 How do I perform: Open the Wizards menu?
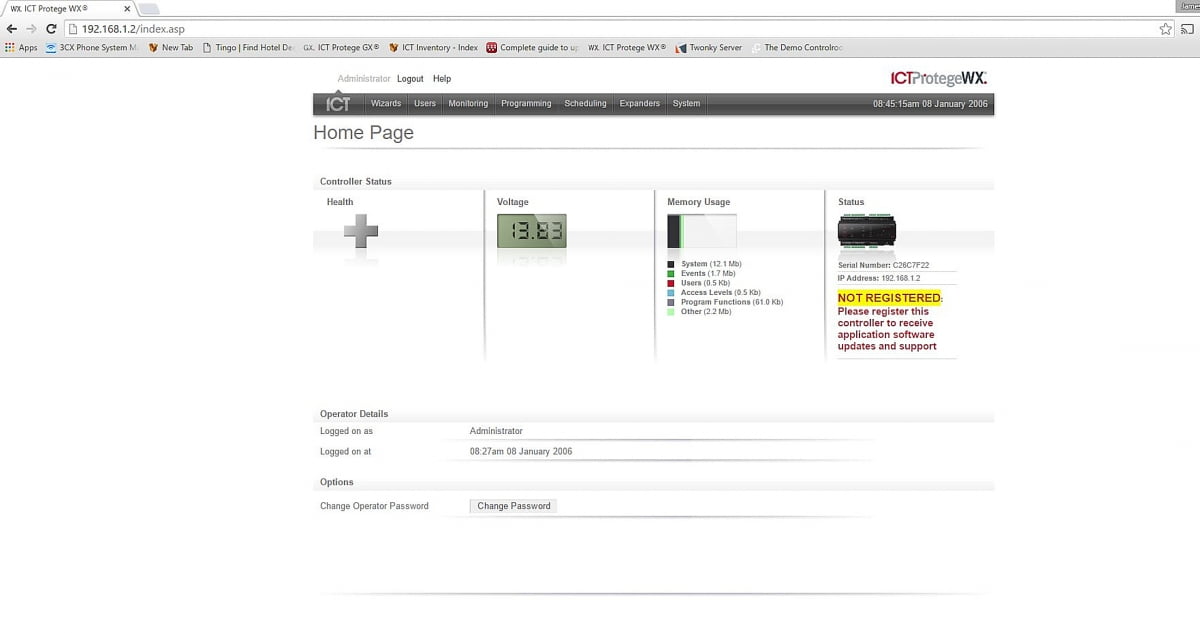coord(386,104)
